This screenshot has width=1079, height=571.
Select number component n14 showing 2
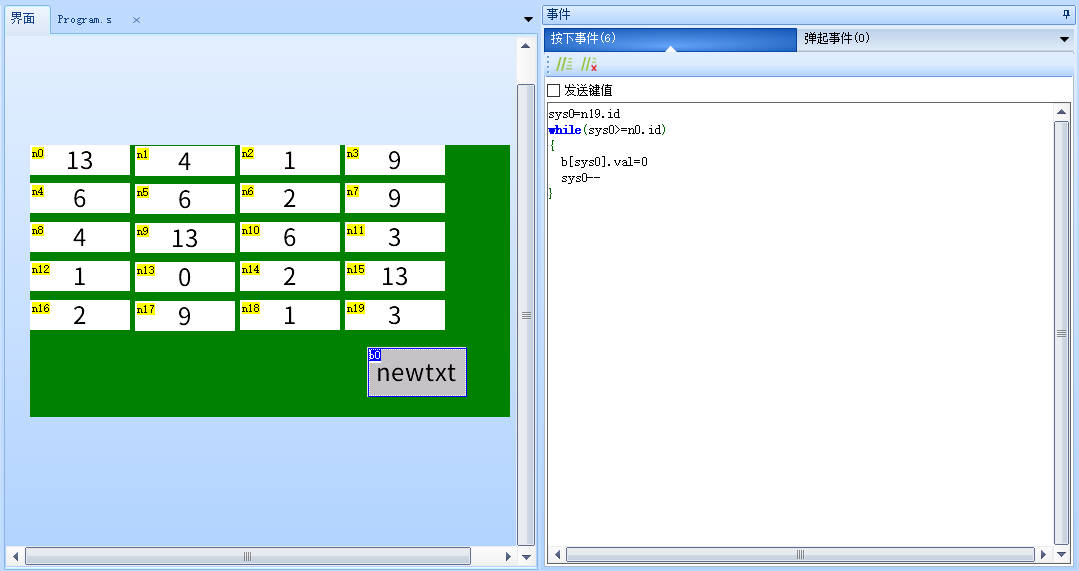[x=290, y=276]
